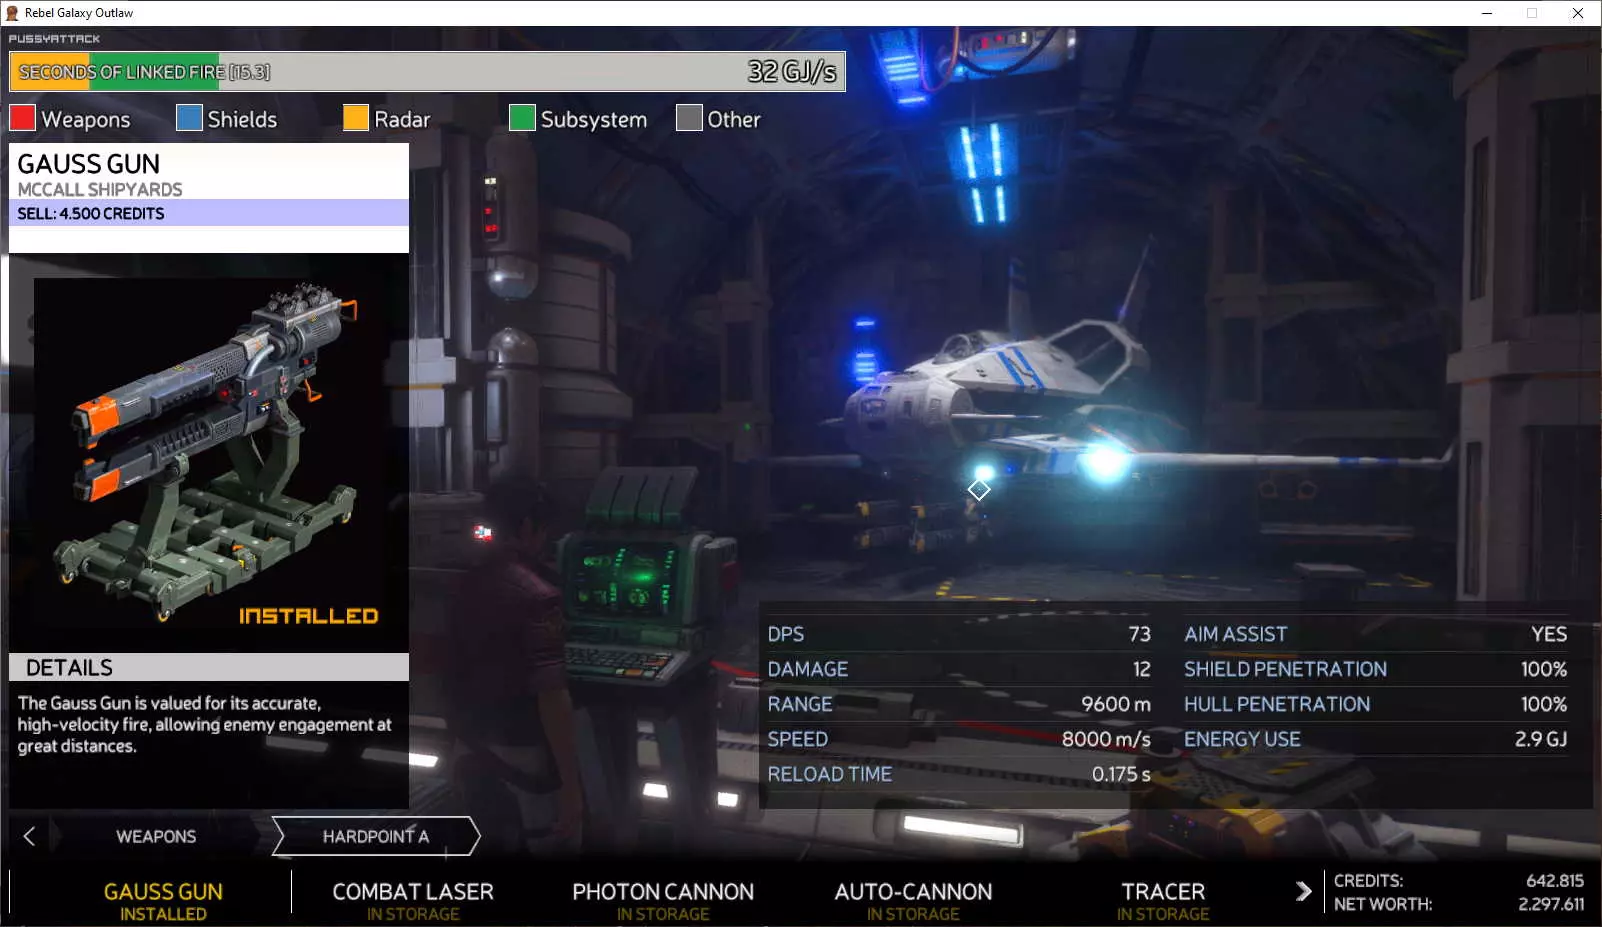The image size is (1602, 927).
Task: Click the orange Radar color swatch
Action: (356, 118)
